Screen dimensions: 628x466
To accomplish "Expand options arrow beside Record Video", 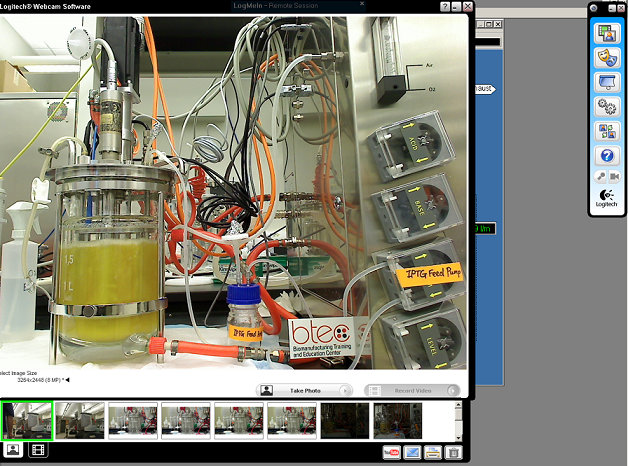I will tap(452, 391).
